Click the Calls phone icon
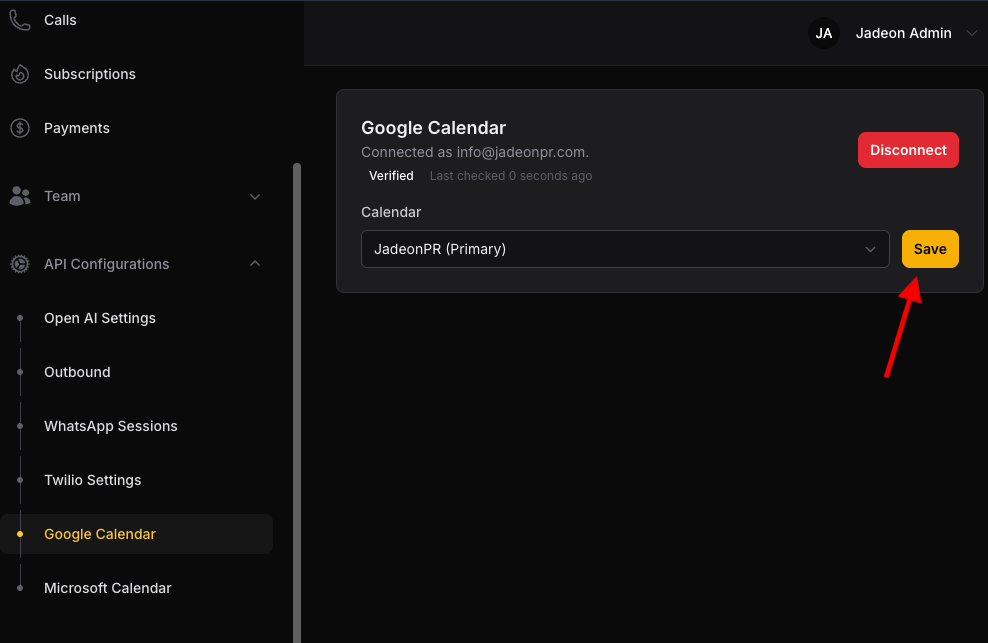This screenshot has height=643, width=988. click(20, 20)
